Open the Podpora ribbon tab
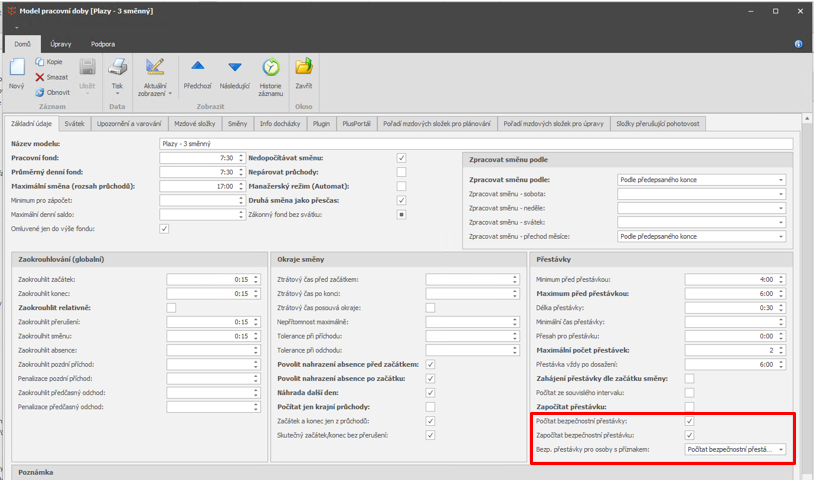This screenshot has height=481, width=815. 103,44
